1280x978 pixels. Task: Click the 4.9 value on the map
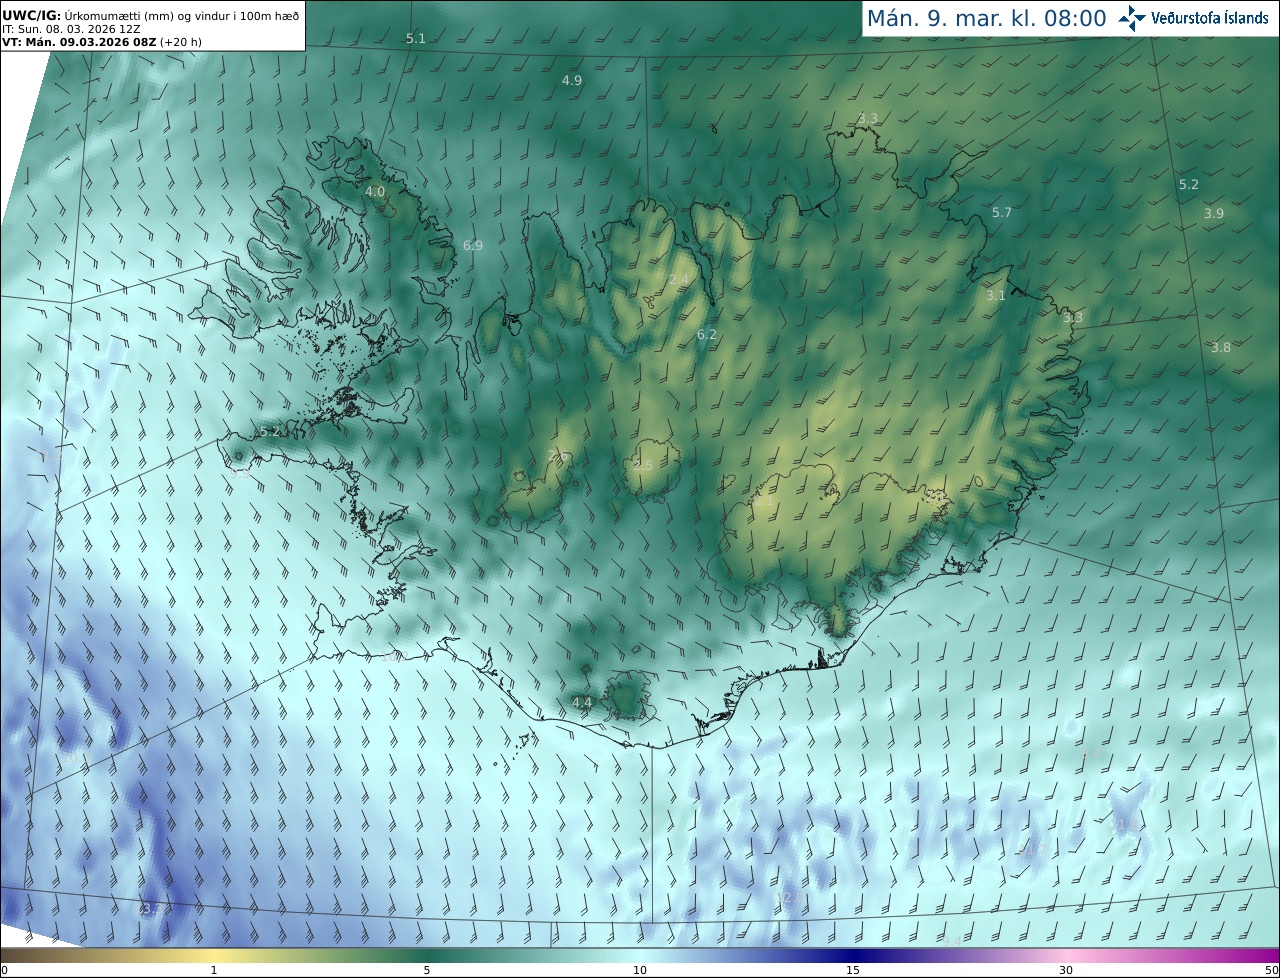(x=572, y=80)
